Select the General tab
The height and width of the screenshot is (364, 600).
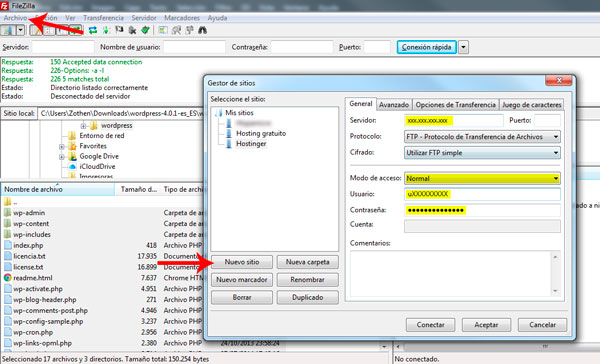click(360, 104)
